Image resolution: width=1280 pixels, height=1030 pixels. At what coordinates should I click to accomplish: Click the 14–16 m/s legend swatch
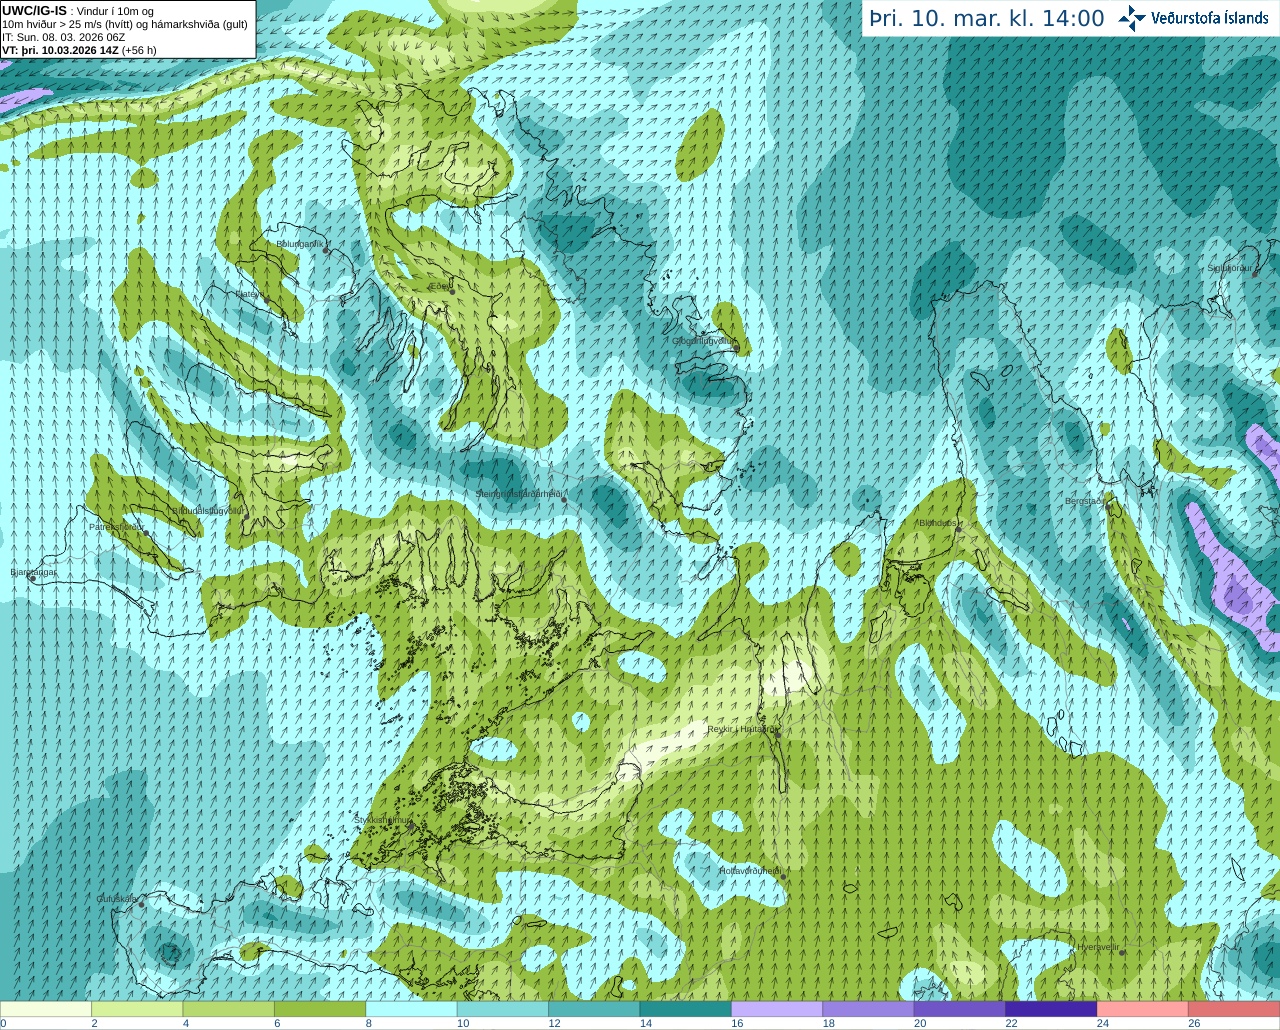[x=686, y=1009]
